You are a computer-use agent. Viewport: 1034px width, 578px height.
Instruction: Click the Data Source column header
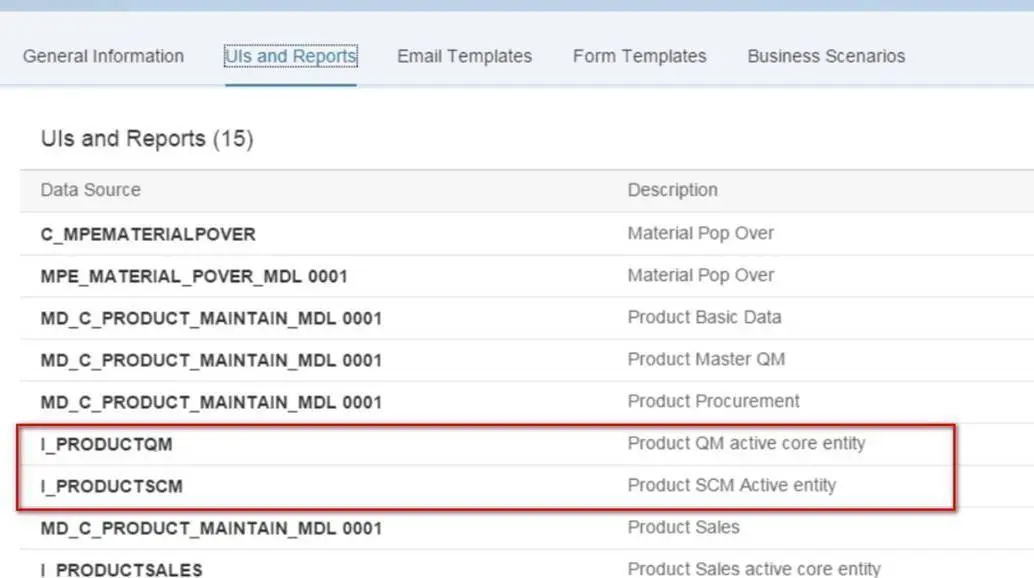[x=91, y=190]
